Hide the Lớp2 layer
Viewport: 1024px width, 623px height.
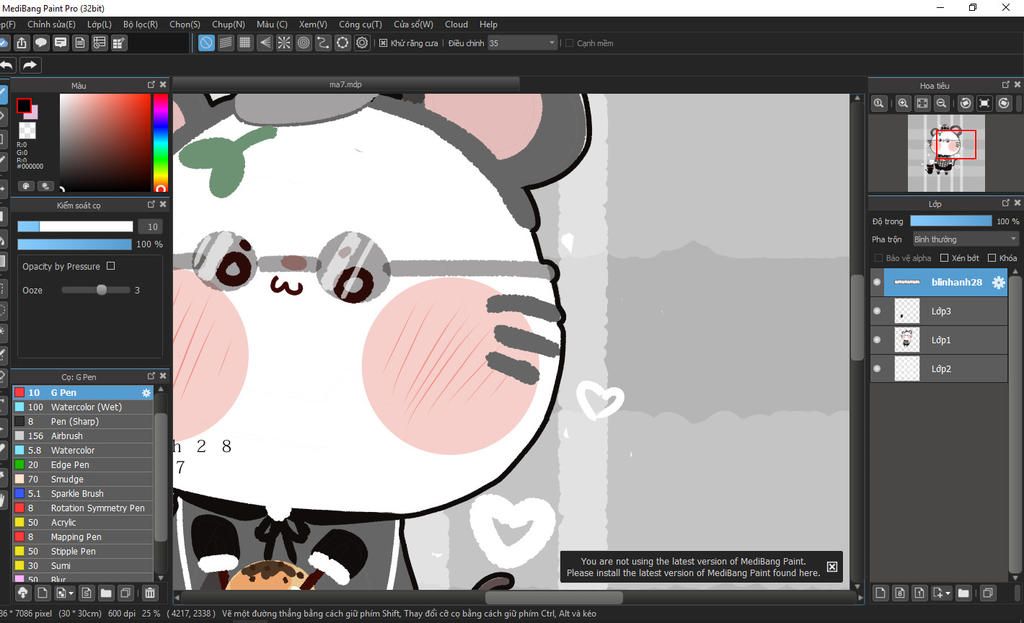pyautogui.click(x=877, y=368)
